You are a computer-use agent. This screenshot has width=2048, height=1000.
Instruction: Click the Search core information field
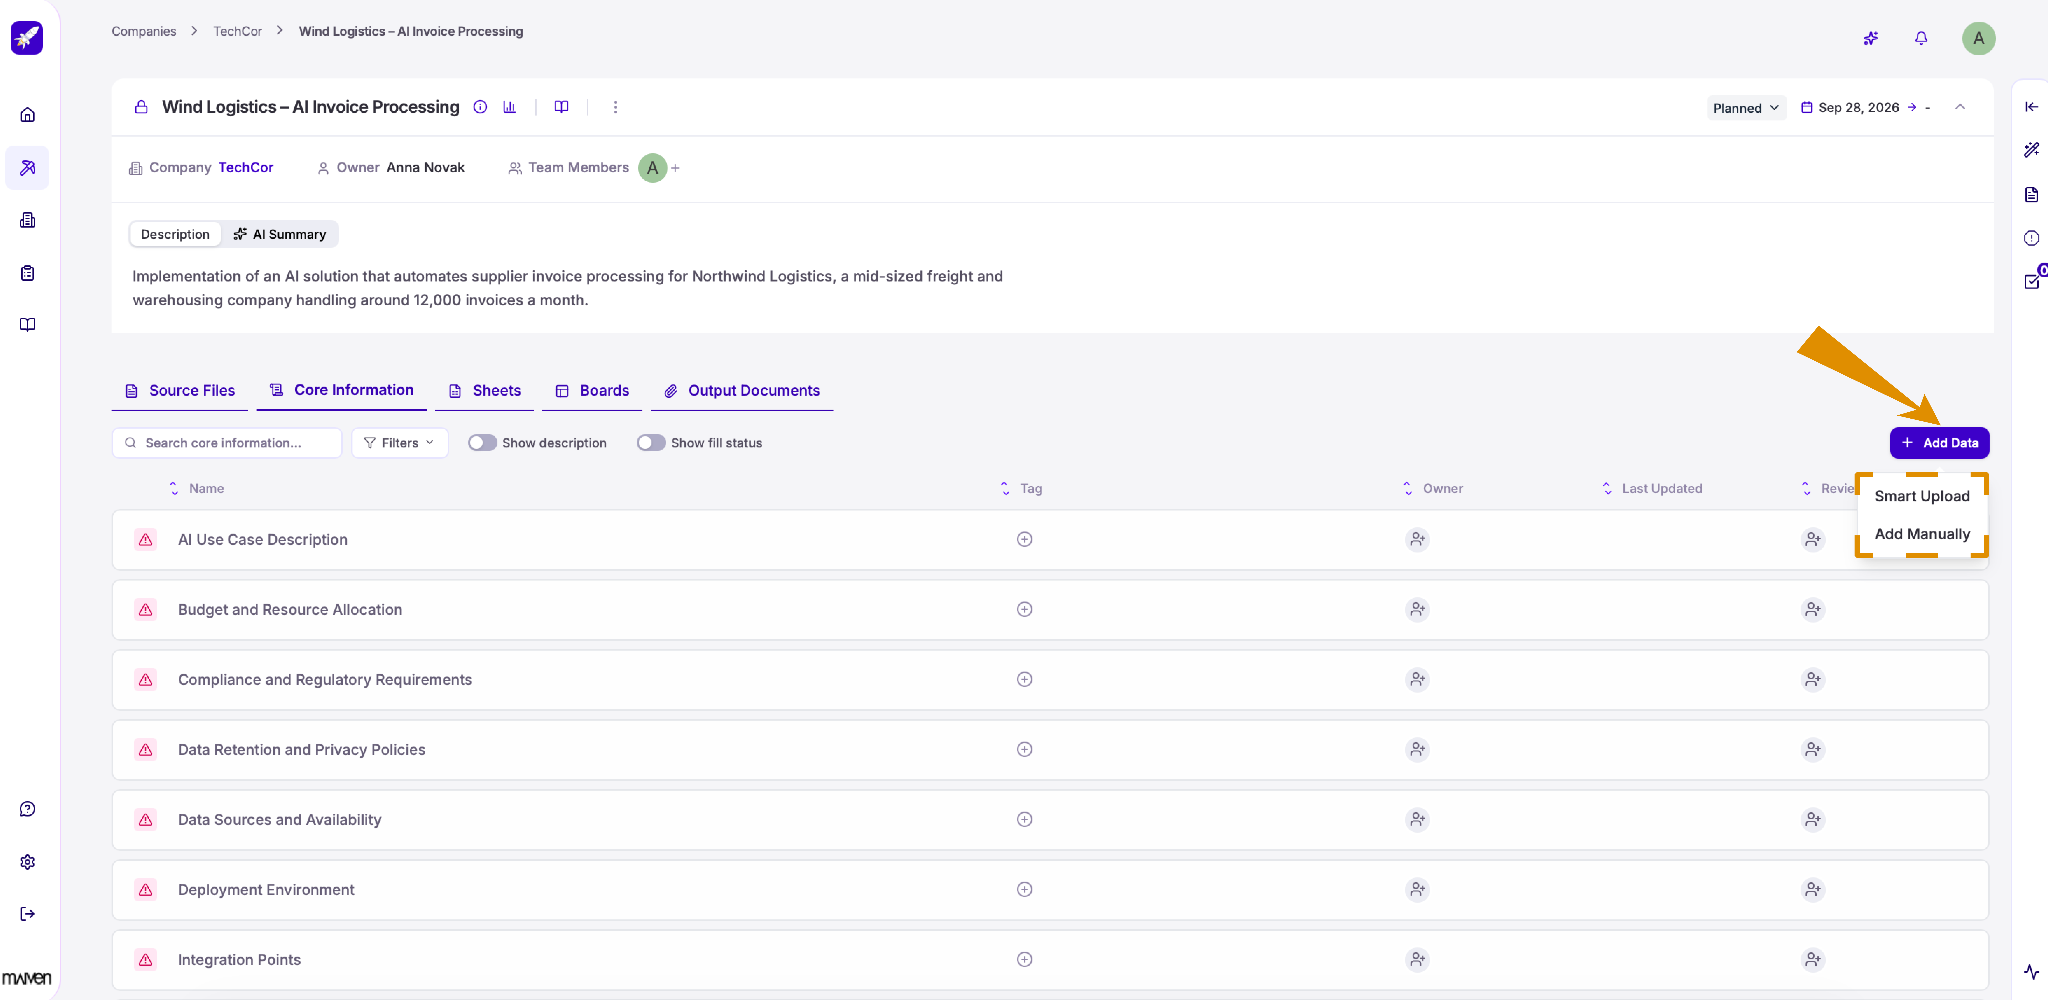227,443
